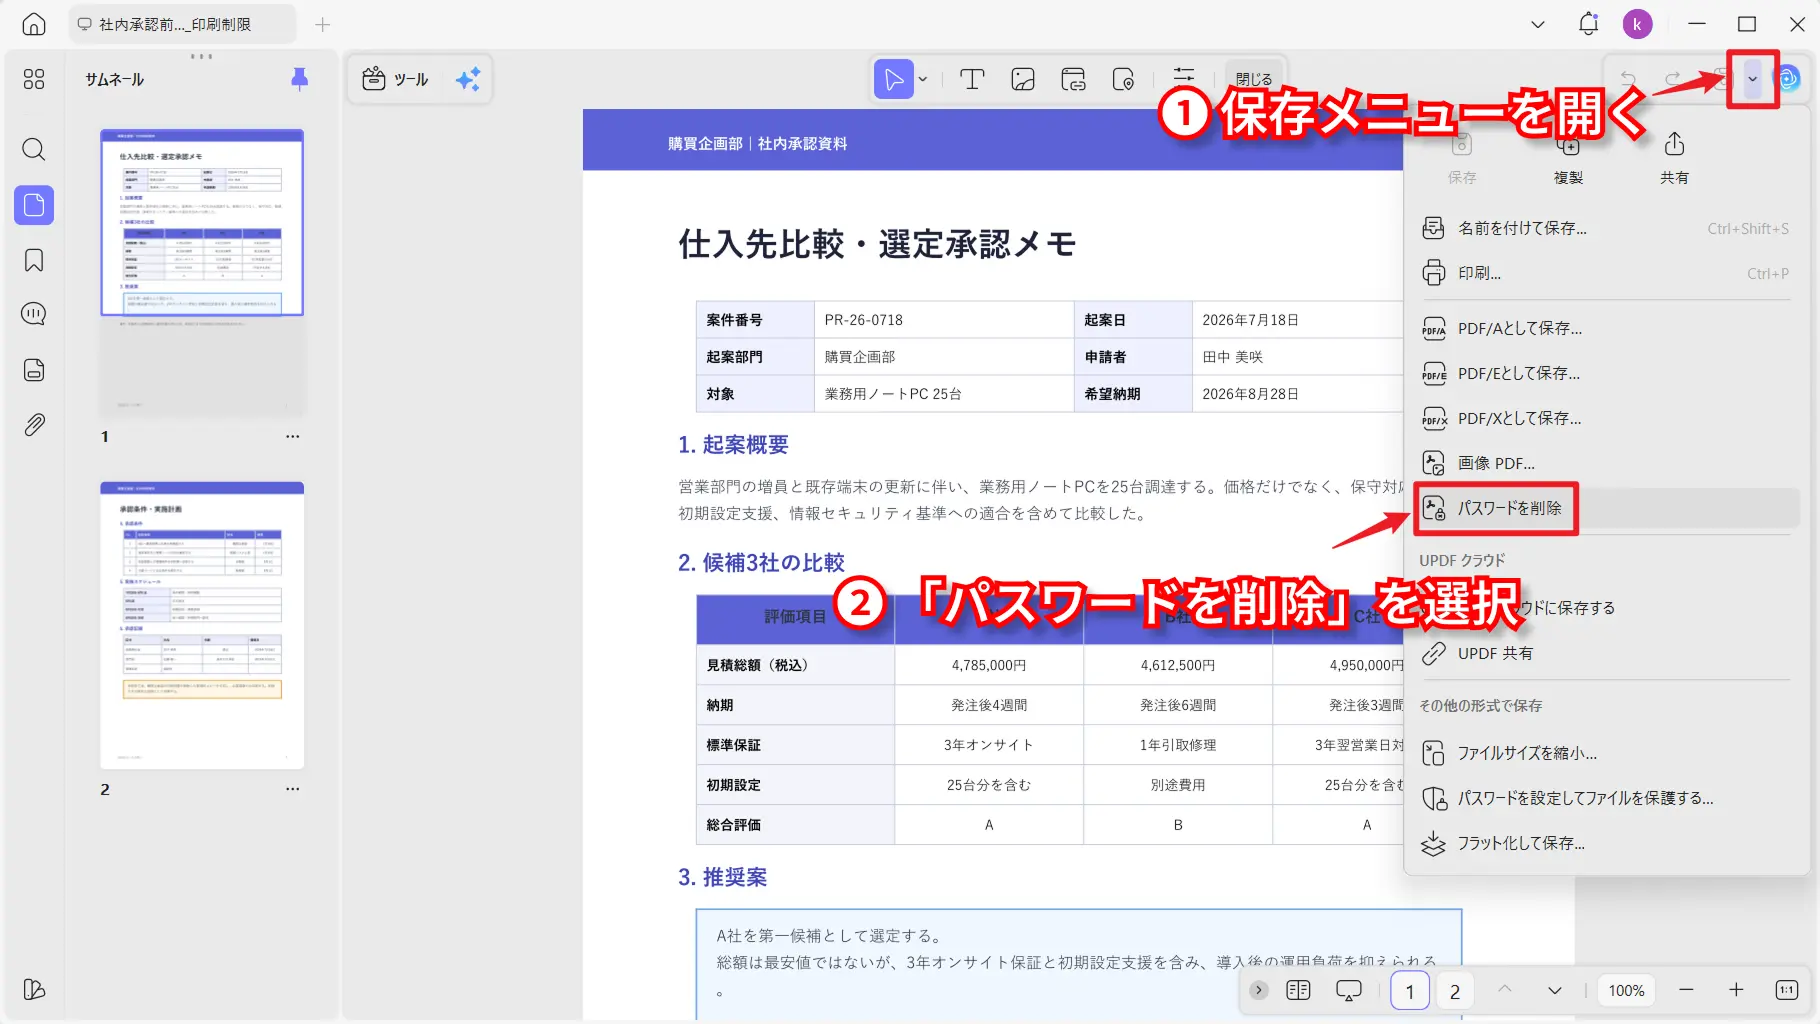The width and height of the screenshot is (1820, 1024).
Task: Select the link tool in toolbar
Action: click(1073, 79)
